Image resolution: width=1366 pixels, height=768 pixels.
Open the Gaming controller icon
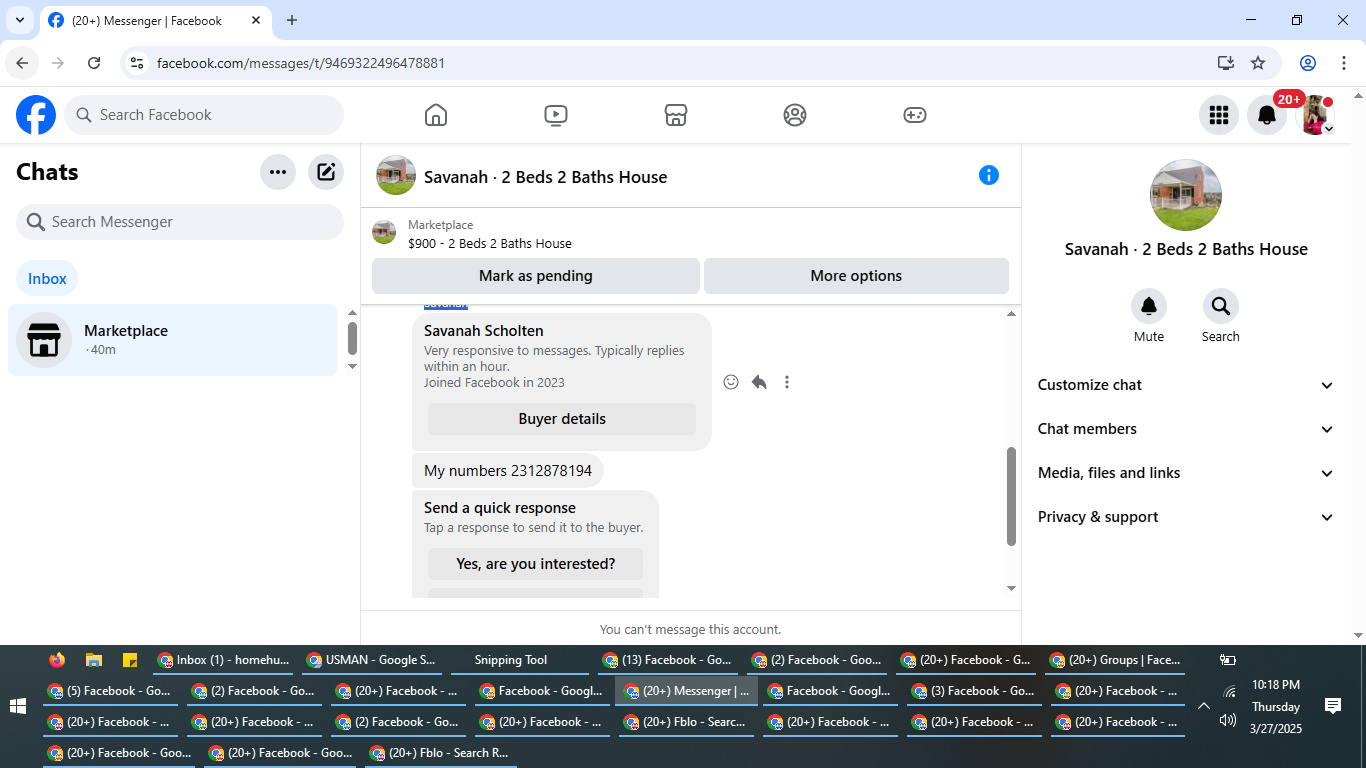pos(915,115)
